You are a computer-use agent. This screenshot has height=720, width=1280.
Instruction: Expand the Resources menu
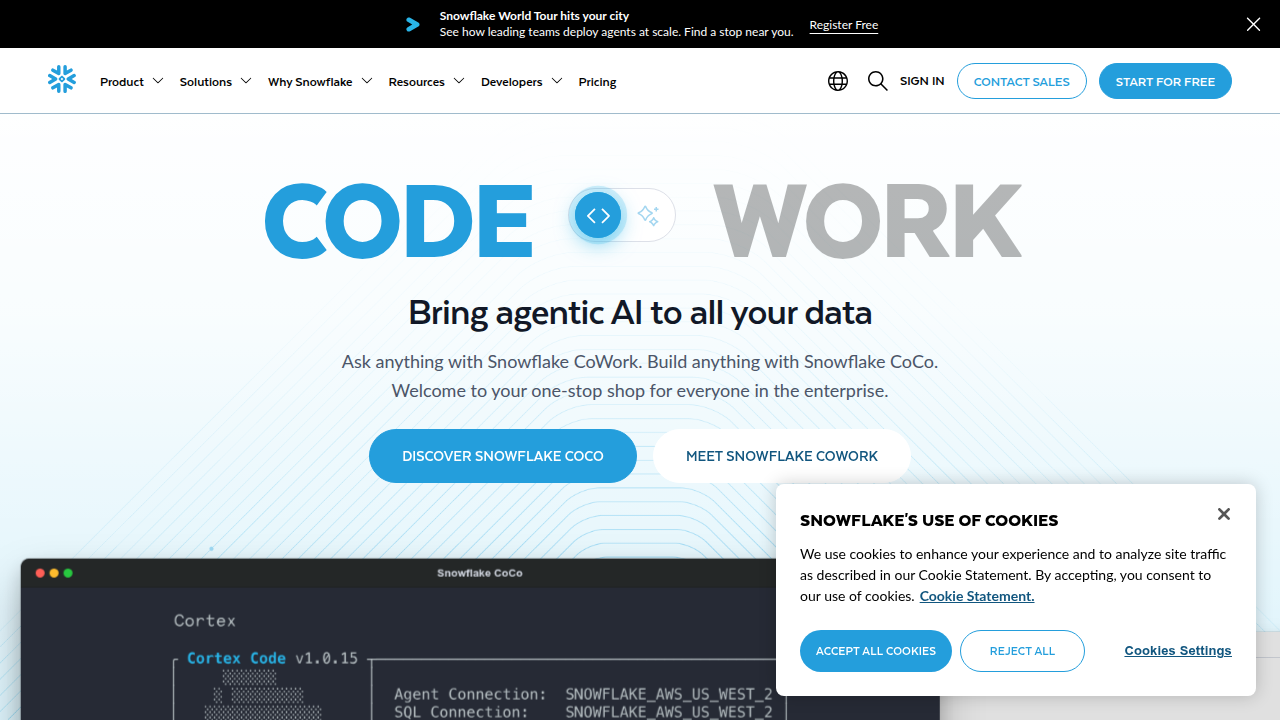426,82
